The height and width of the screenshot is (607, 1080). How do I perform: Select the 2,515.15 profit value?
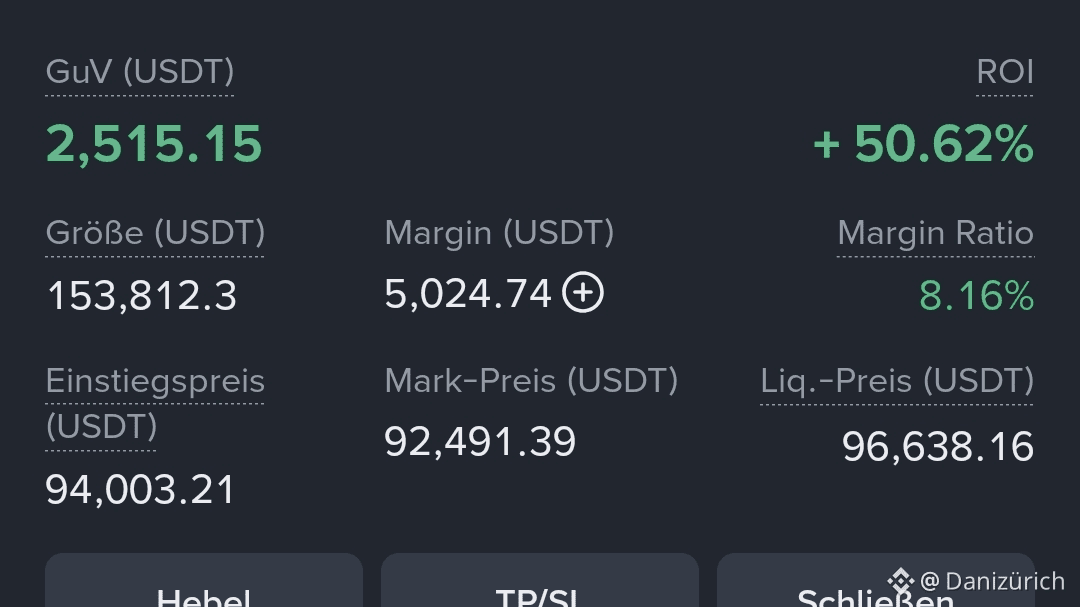[x=154, y=144]
